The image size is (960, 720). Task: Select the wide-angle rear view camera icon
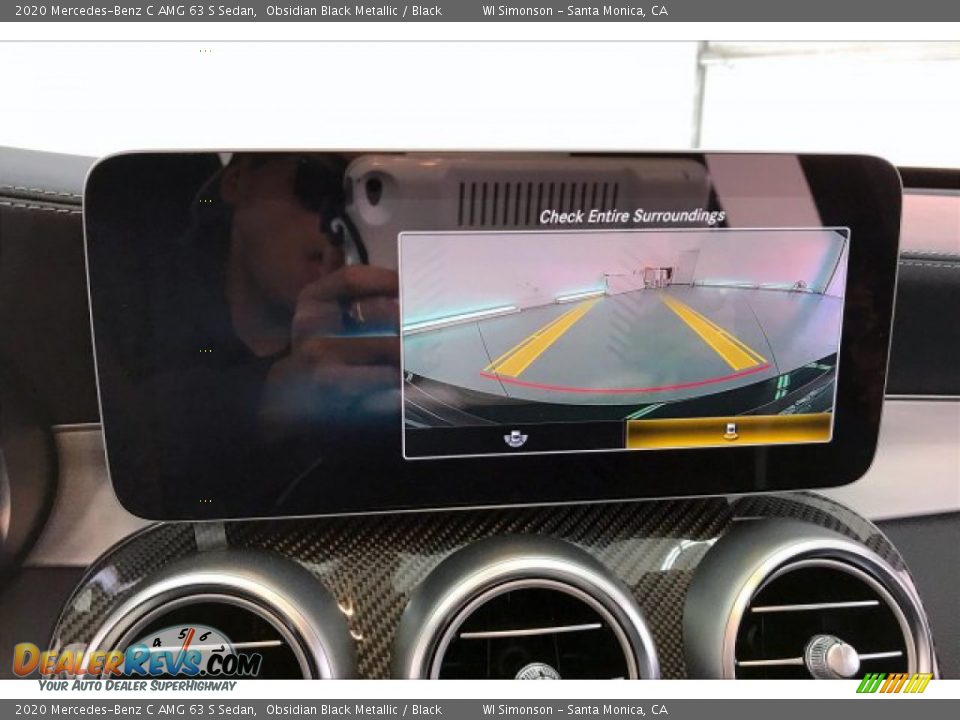515,437
